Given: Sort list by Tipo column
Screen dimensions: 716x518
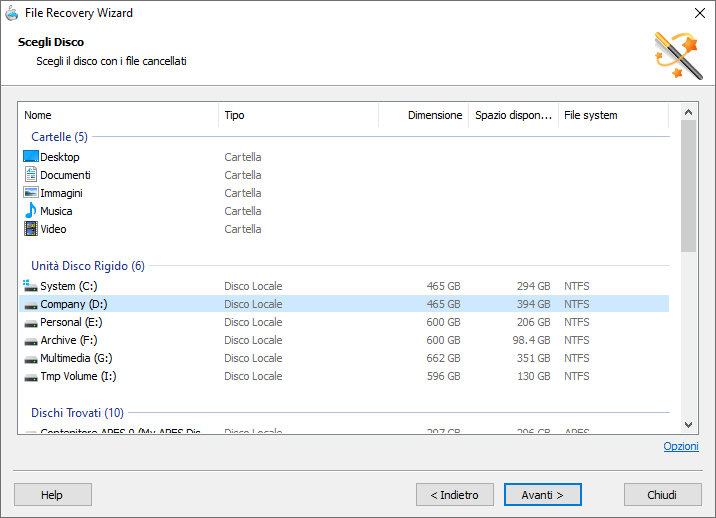Looking at the screenshot, I should [298, 115].
